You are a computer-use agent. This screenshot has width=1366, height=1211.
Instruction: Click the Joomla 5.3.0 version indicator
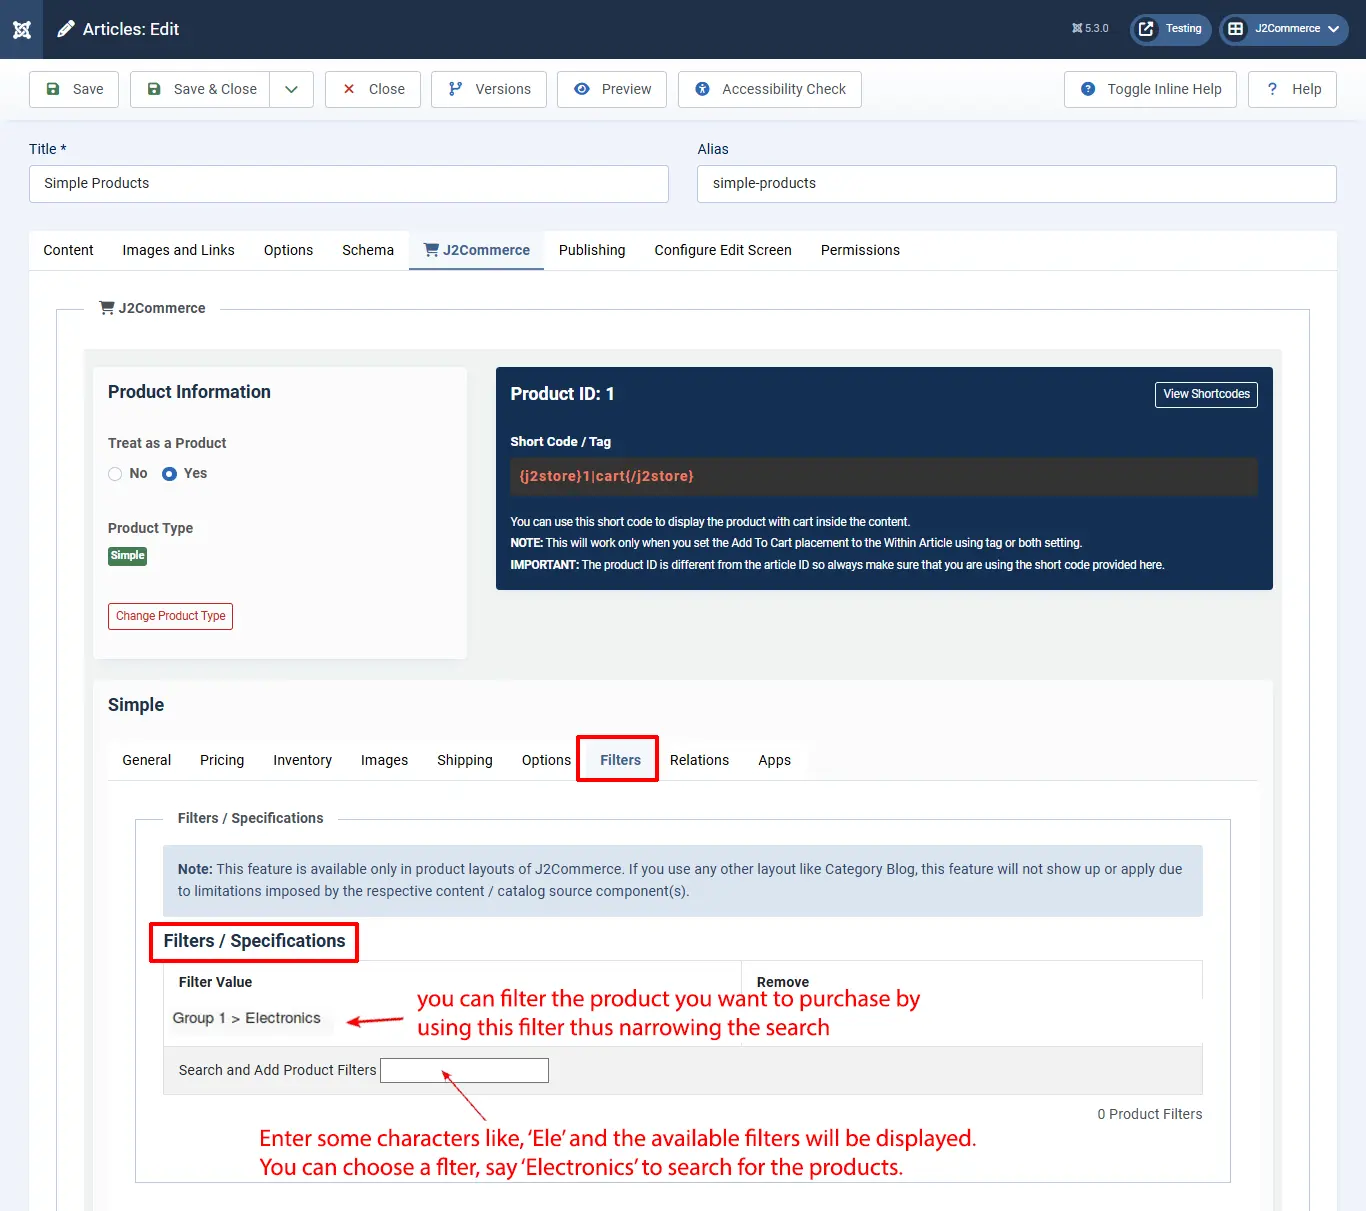[x=1090, y=29]
